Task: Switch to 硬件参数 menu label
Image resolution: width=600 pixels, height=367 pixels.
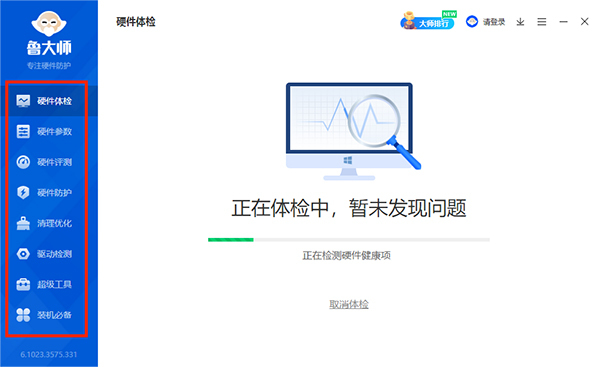Action: (x=54, y=132)
